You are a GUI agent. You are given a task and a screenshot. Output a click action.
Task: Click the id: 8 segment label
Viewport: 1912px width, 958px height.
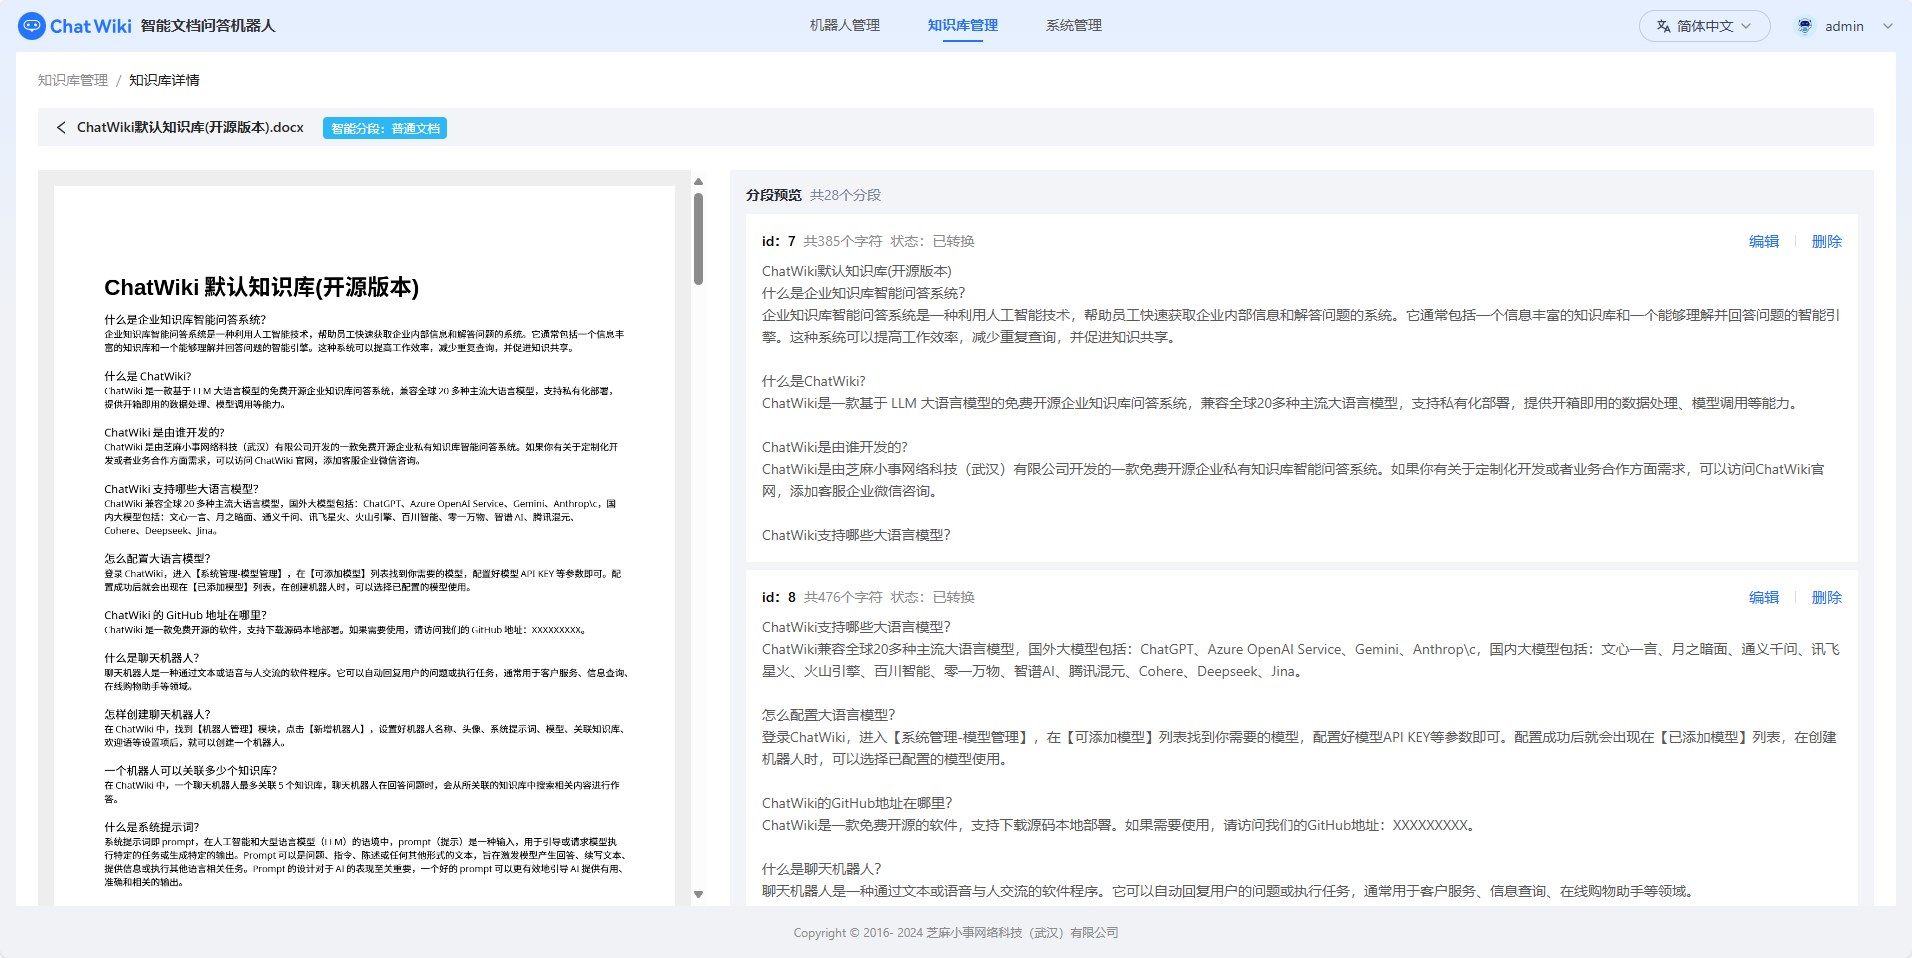point(779,597)
